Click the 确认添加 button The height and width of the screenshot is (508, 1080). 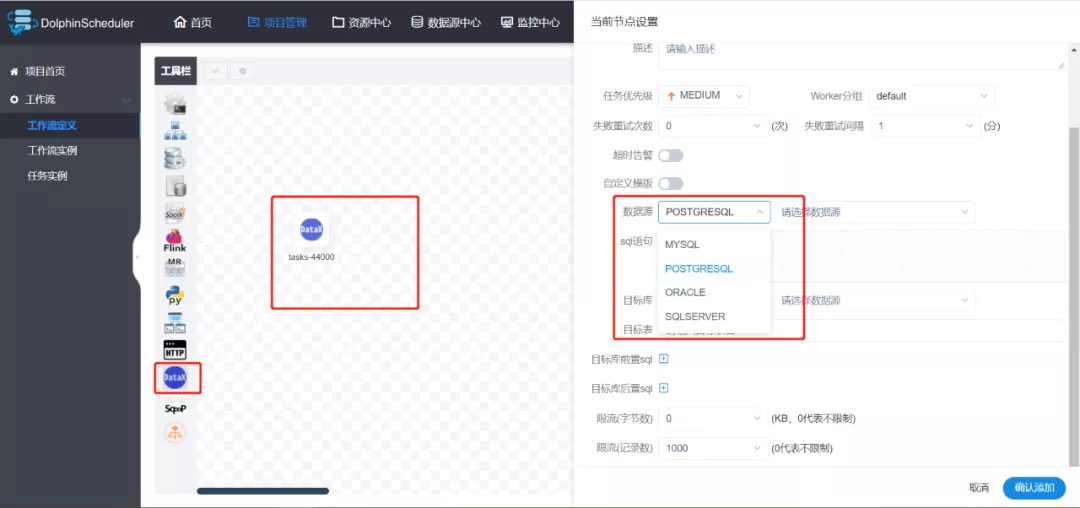click(1035, 488)
